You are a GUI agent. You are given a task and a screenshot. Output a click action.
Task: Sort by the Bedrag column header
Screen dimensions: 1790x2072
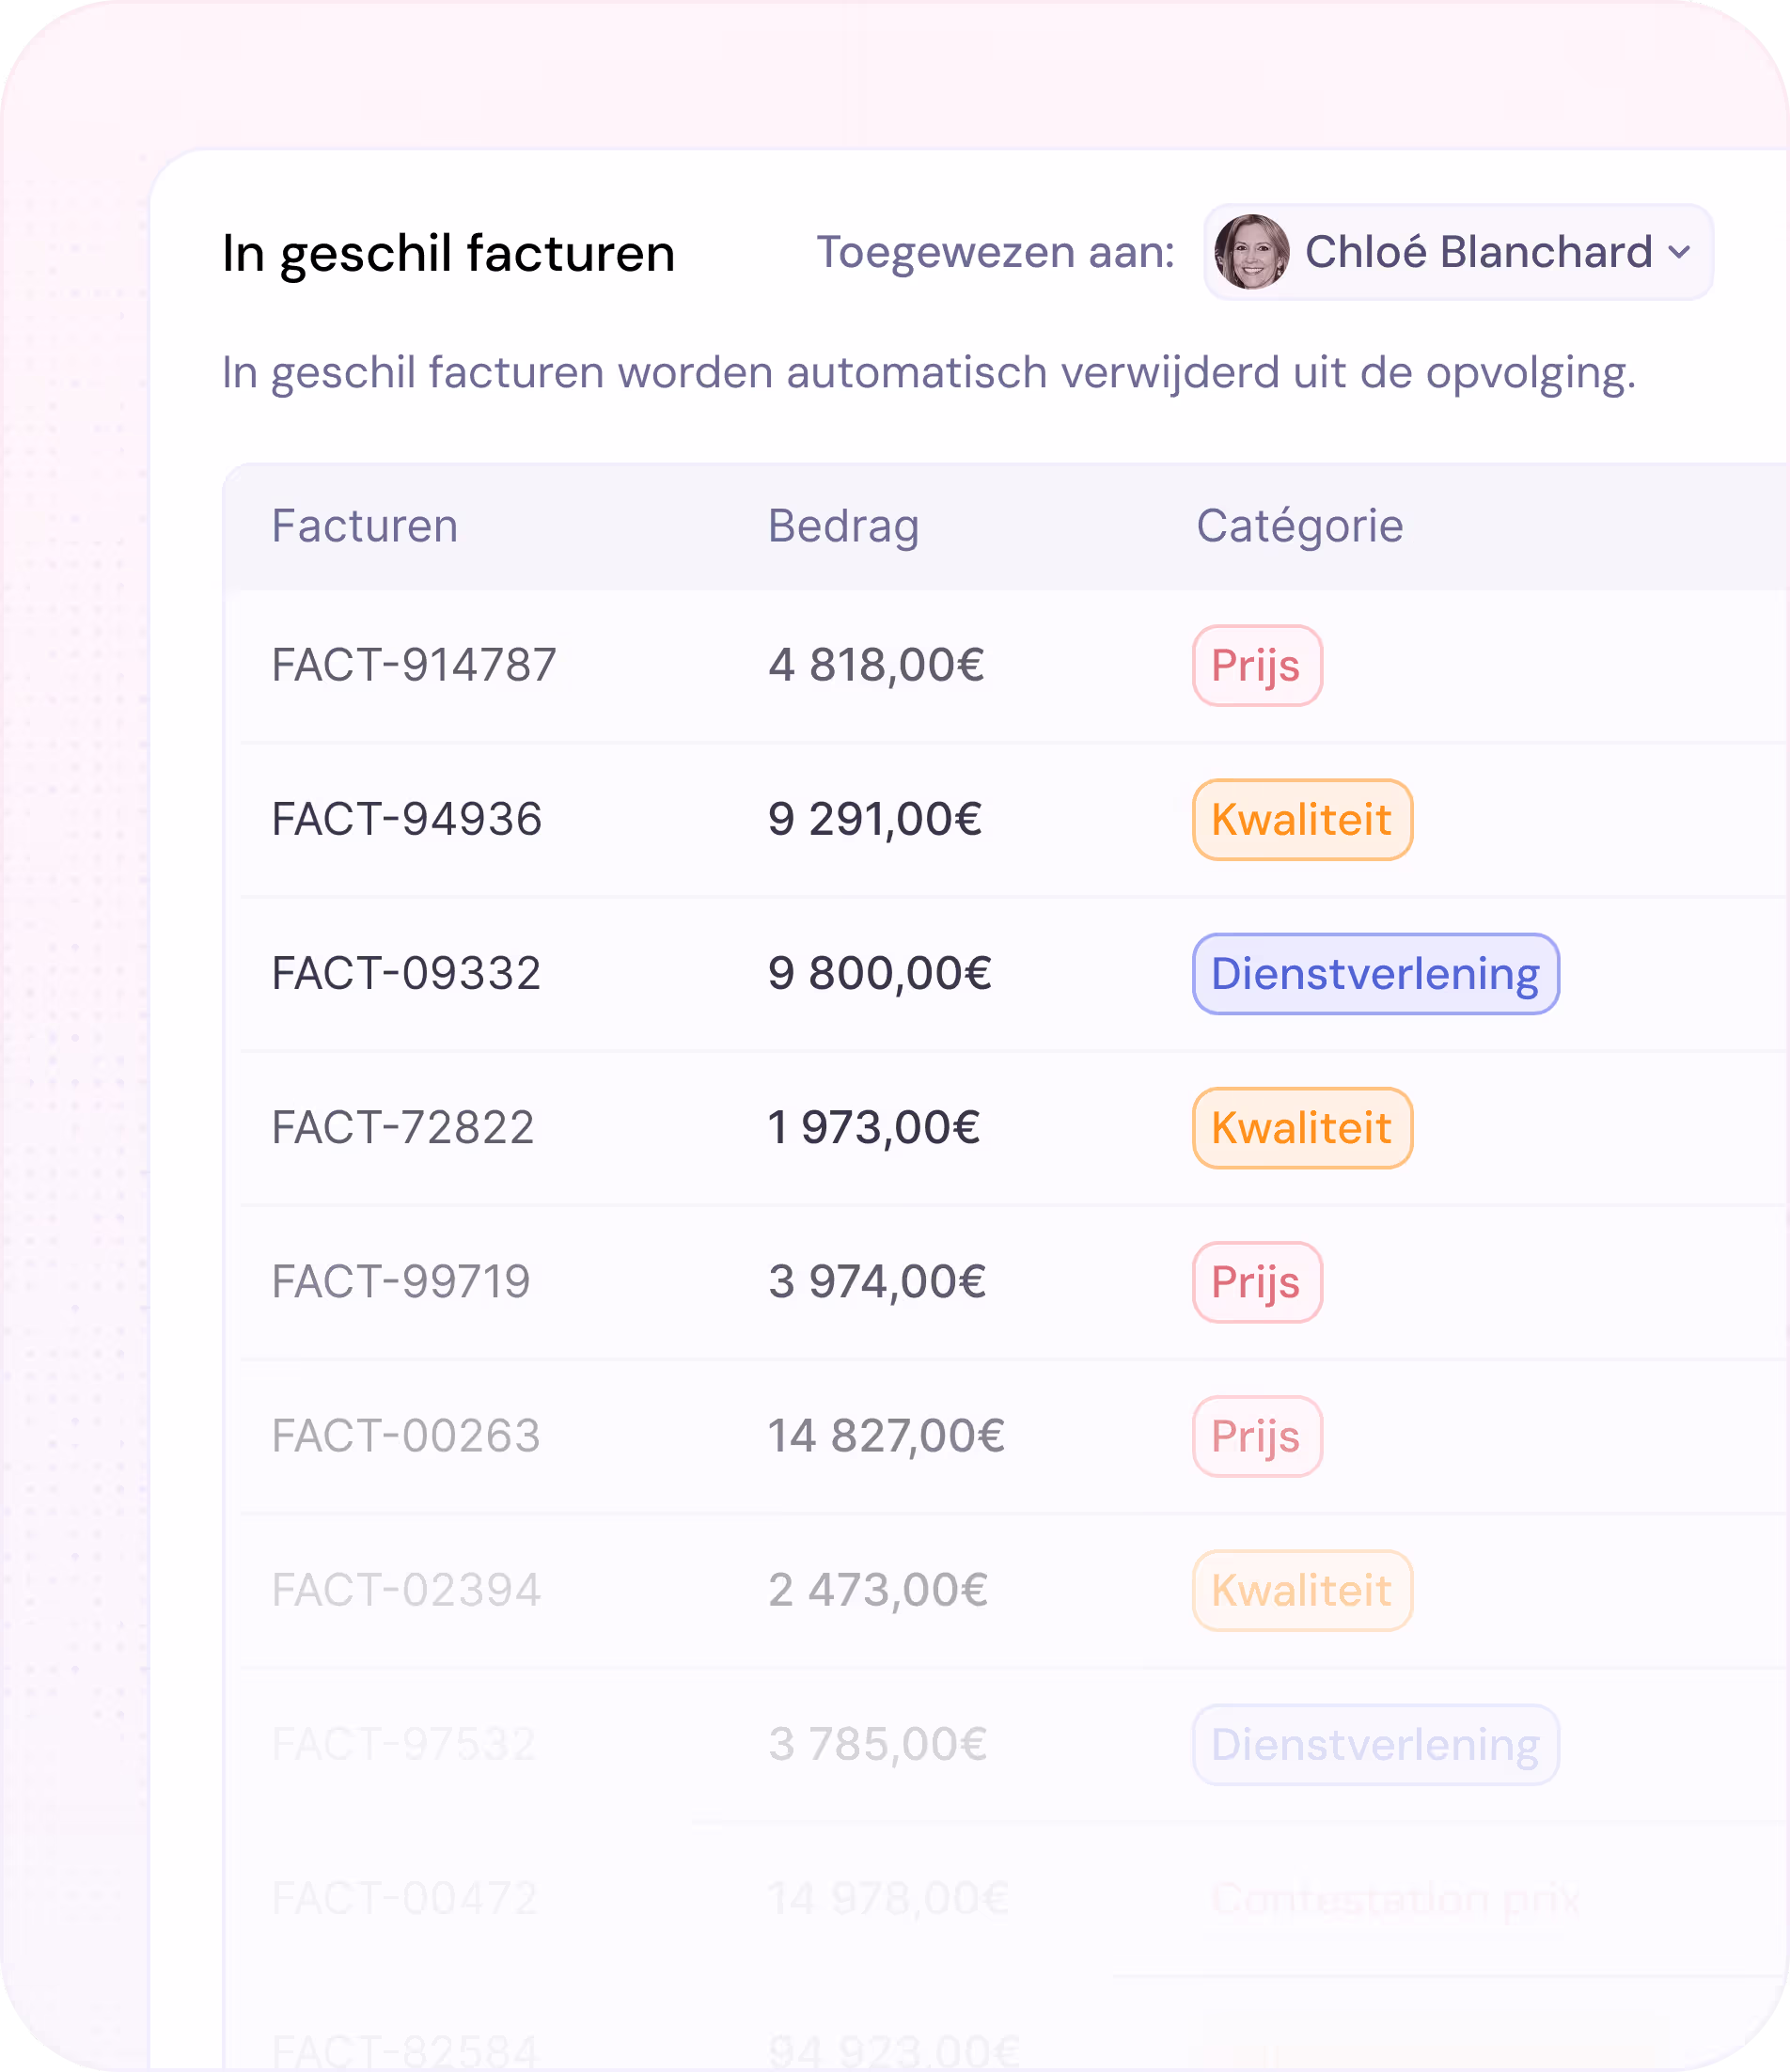pyautogui.click(x=843, y=526)
